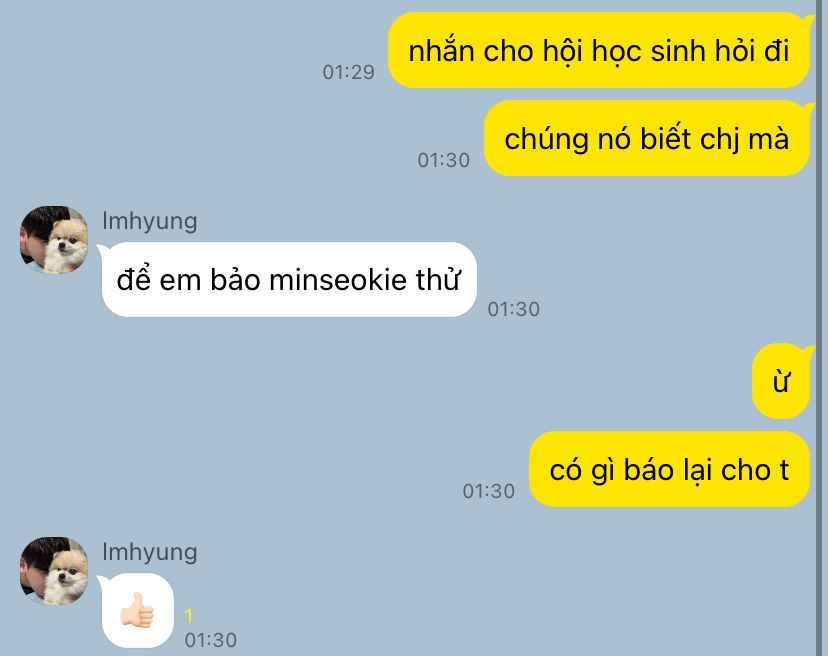828x656 pixels.
Task: Click the dog in lower avatar
Action: tap(66, 577)
